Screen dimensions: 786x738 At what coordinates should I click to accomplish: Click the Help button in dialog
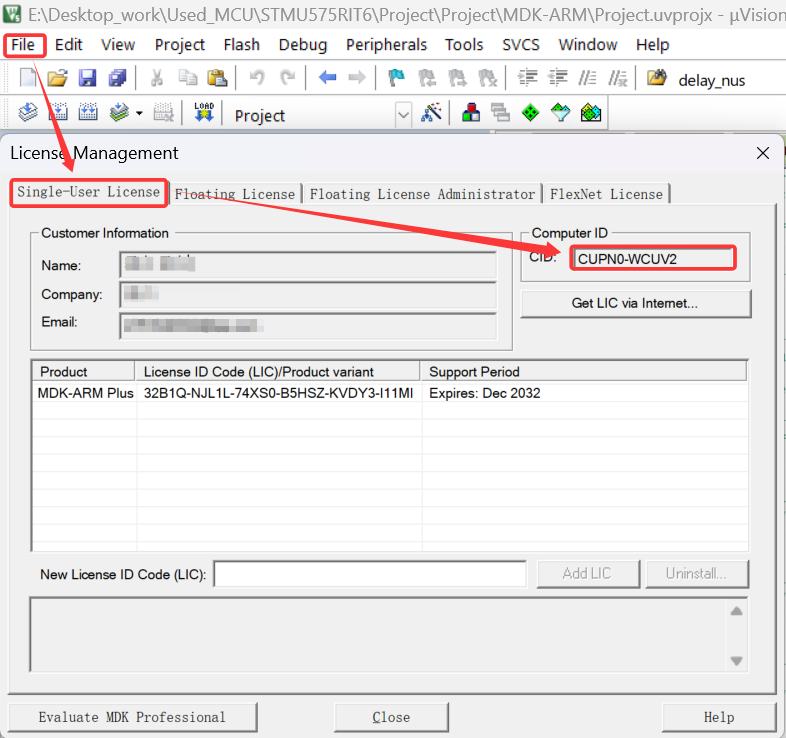pos(719,717)
